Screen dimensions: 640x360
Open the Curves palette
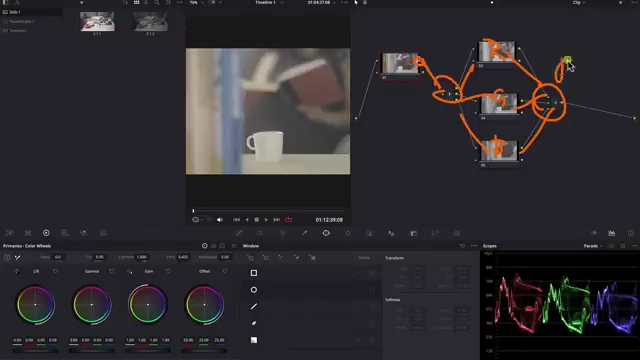[x=239, y=233]
